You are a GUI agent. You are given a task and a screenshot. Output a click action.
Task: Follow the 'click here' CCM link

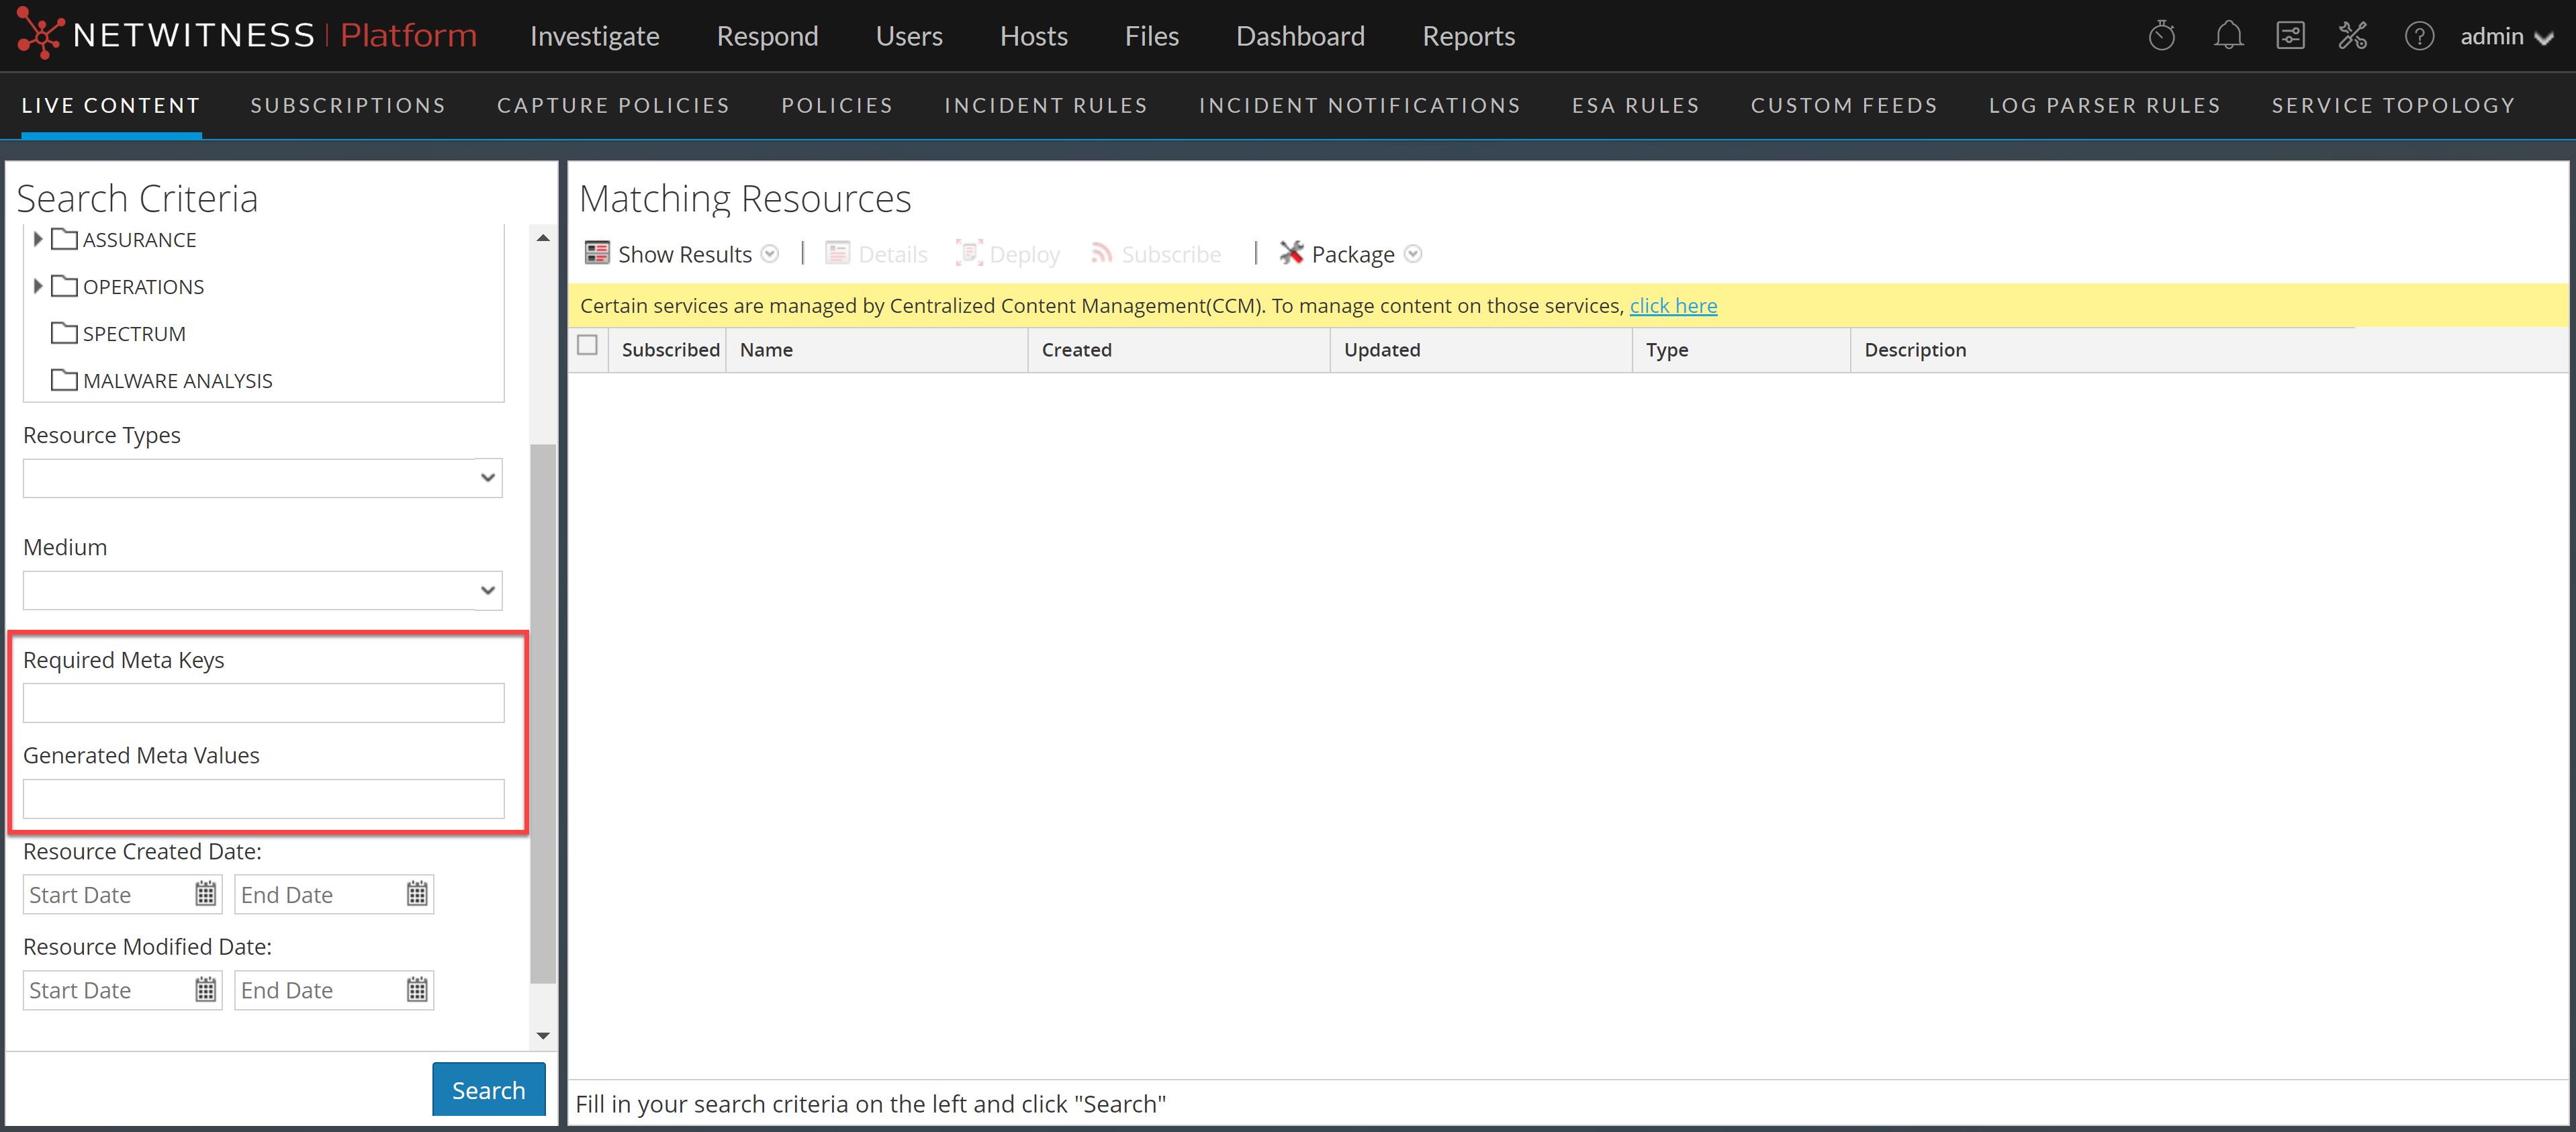1673,306
